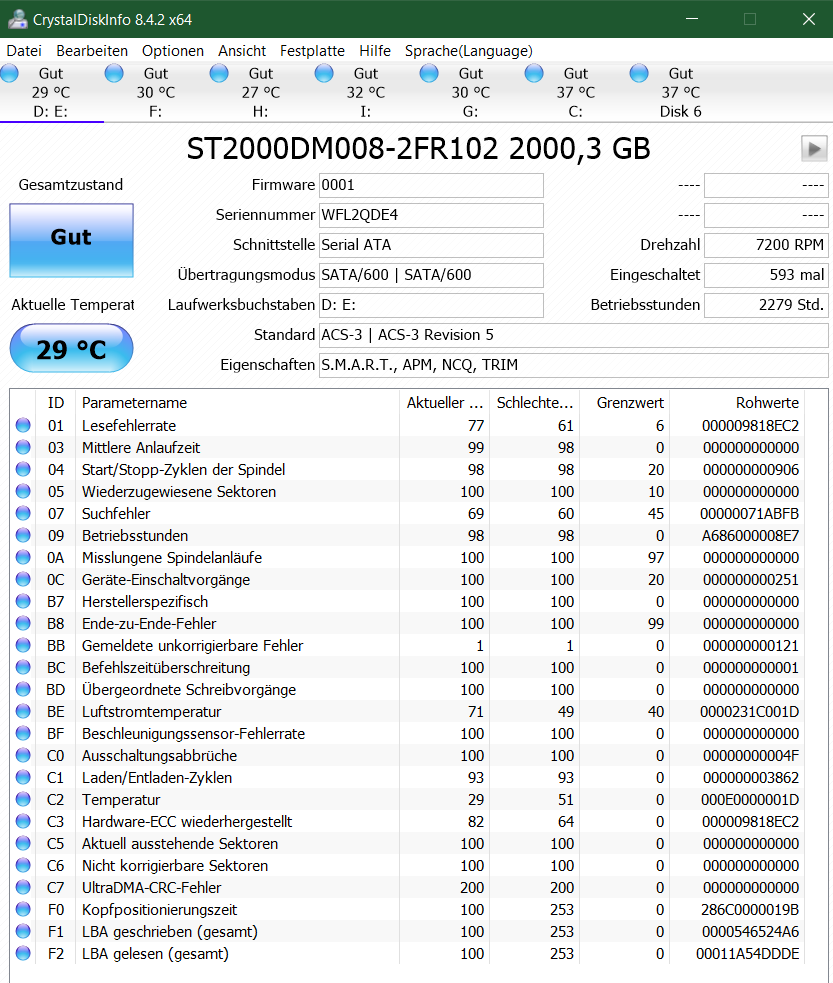Click status icon for Suchfehler row

click(x=23, y=513)
